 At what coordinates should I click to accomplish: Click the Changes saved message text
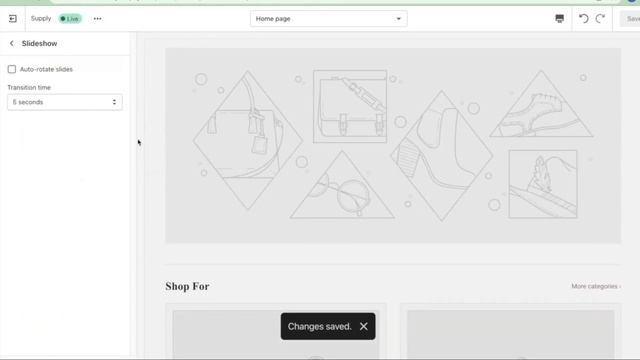[320, 326]
